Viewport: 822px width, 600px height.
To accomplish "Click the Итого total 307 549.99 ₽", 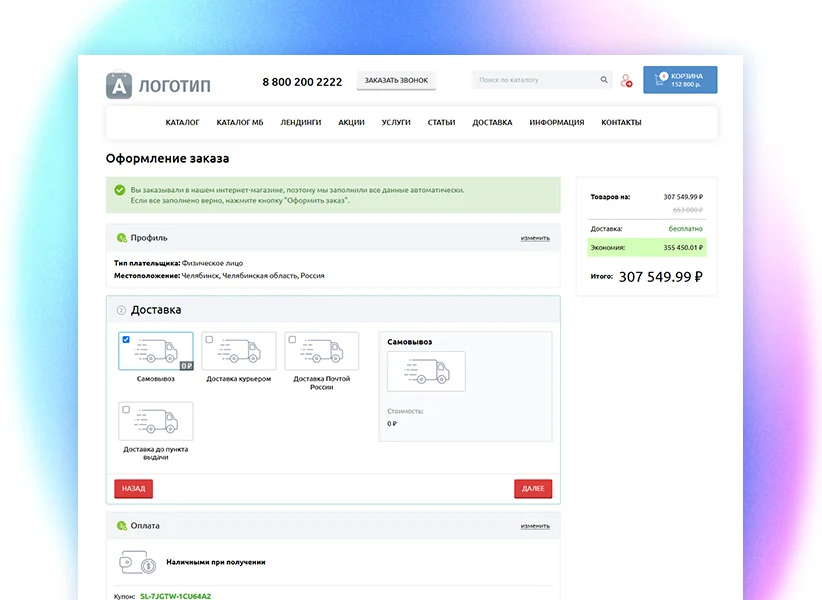I will [x=661, y=277].
